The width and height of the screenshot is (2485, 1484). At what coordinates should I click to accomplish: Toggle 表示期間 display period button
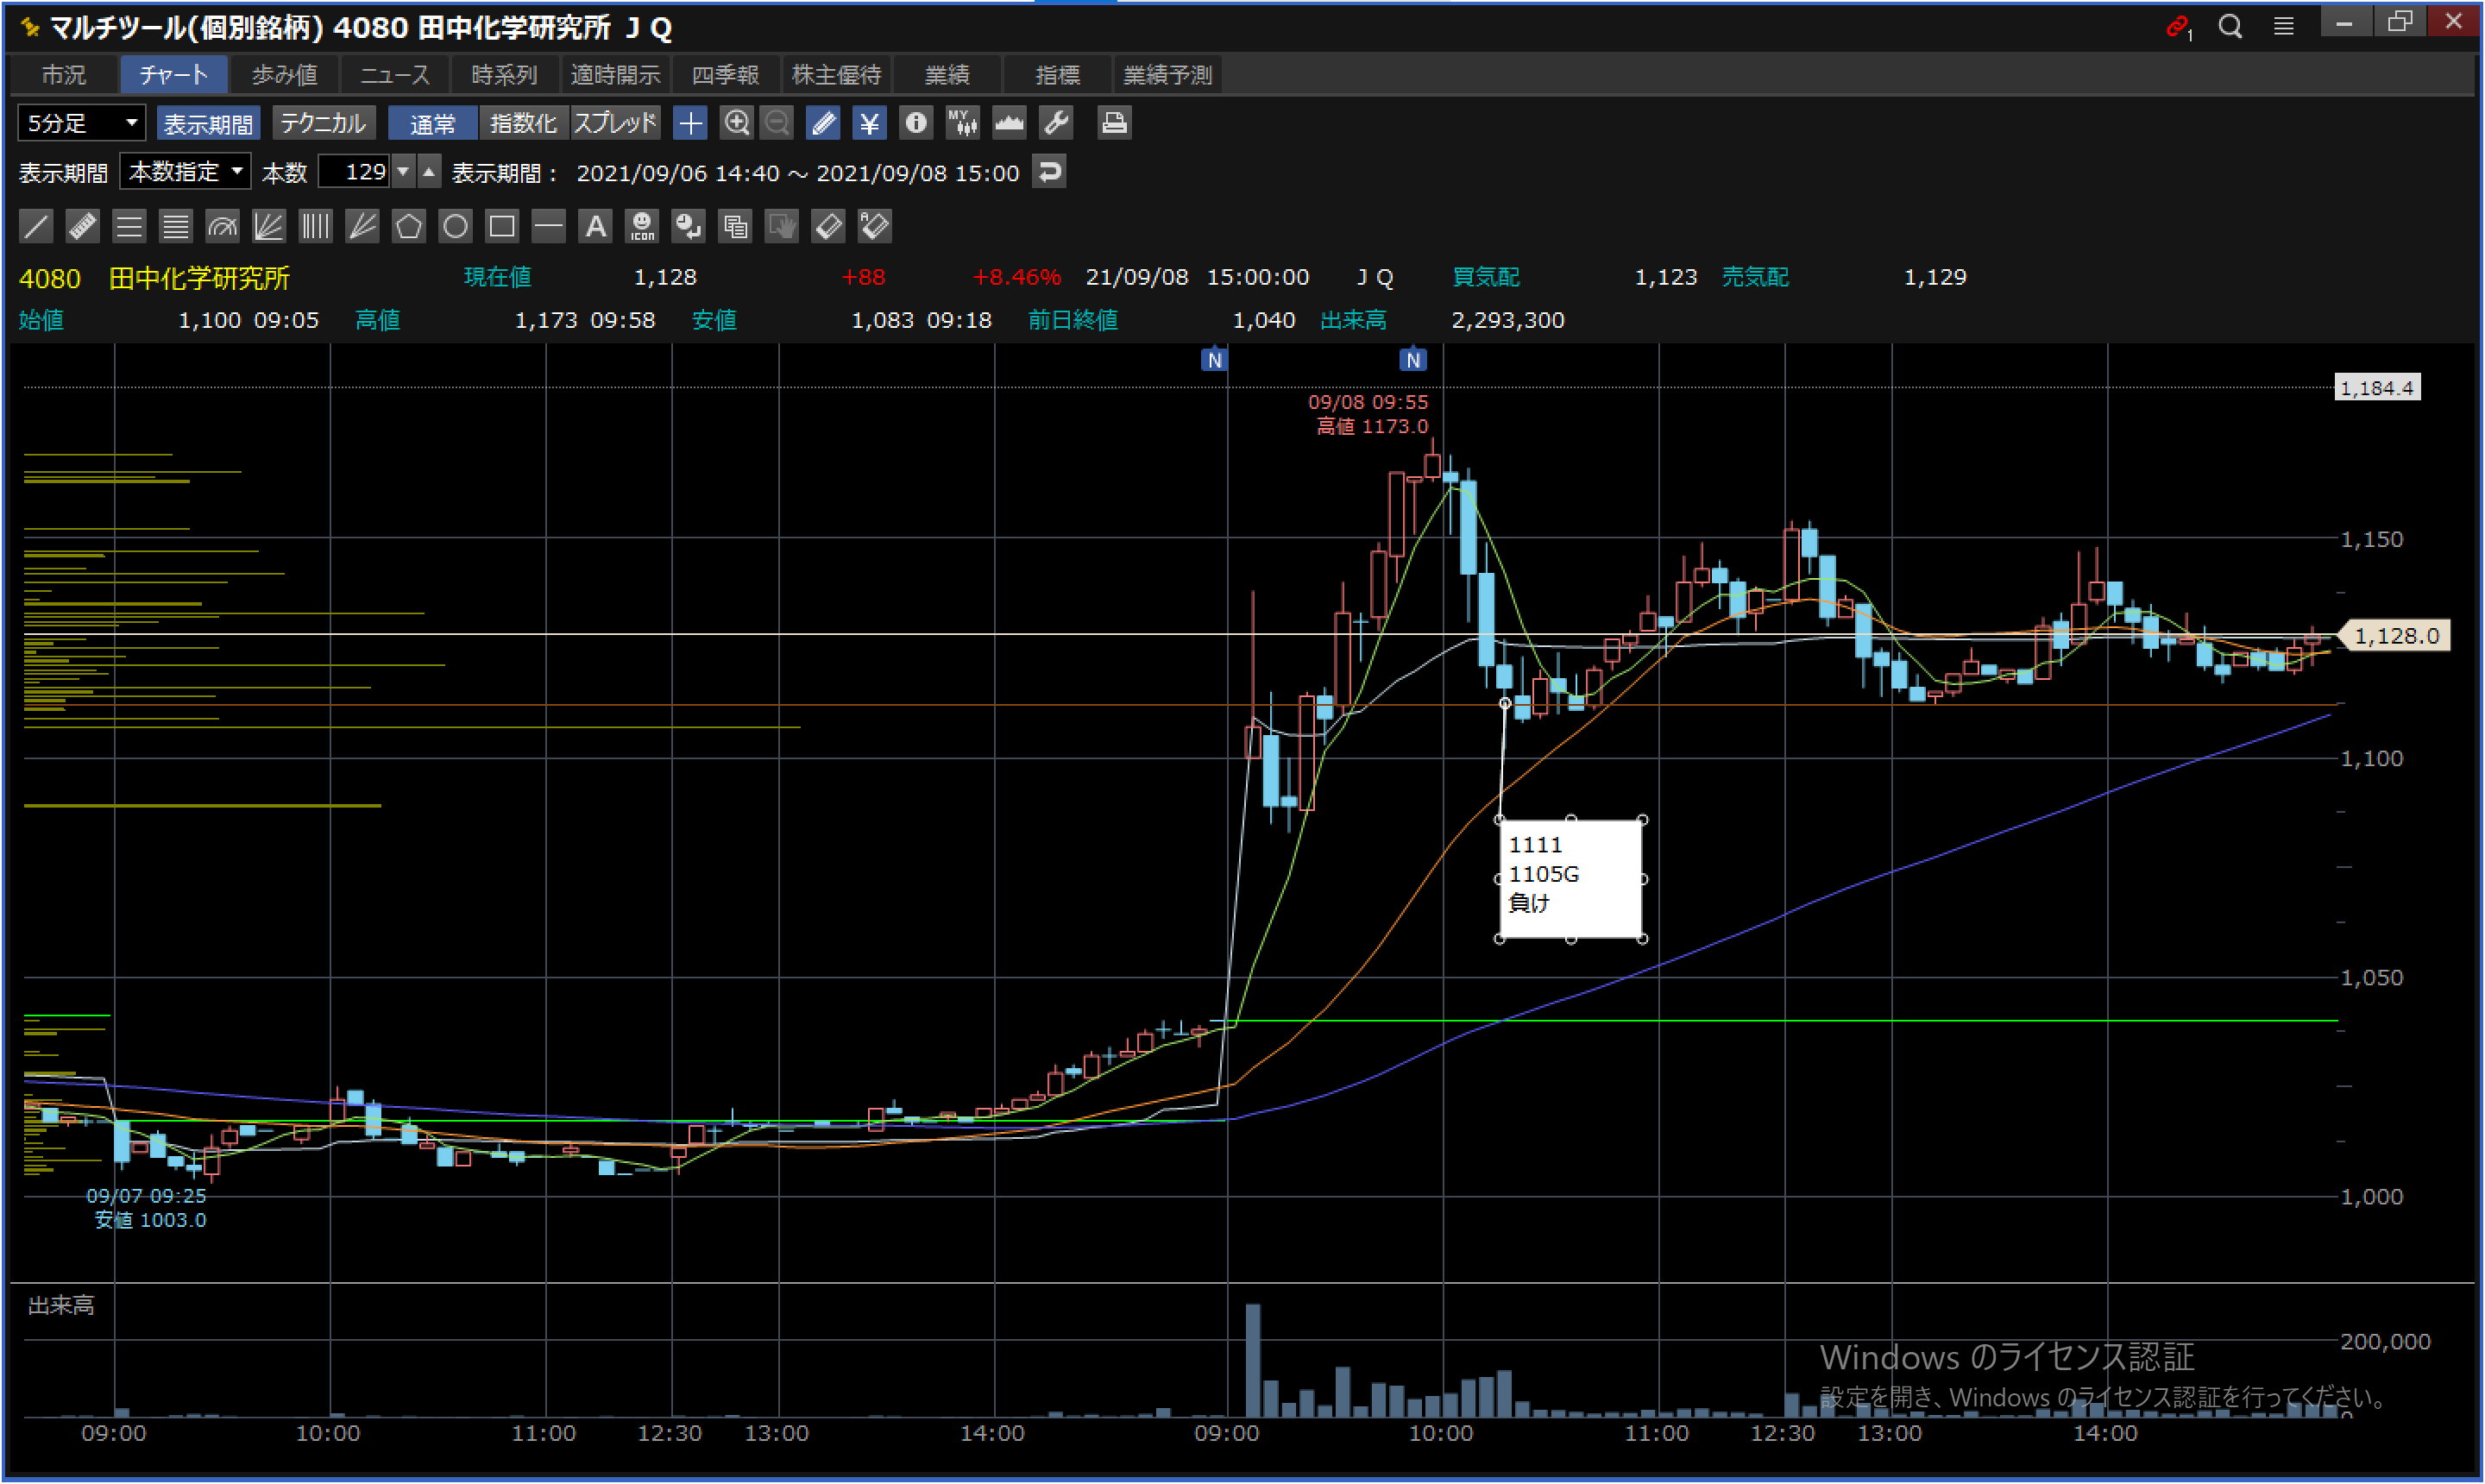point(208,123)
